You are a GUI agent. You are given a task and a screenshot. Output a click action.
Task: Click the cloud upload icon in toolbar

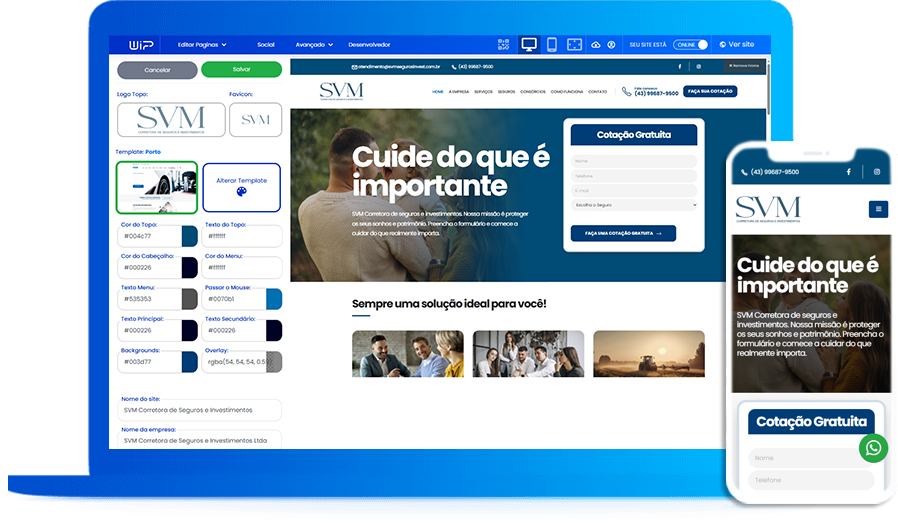596,45
